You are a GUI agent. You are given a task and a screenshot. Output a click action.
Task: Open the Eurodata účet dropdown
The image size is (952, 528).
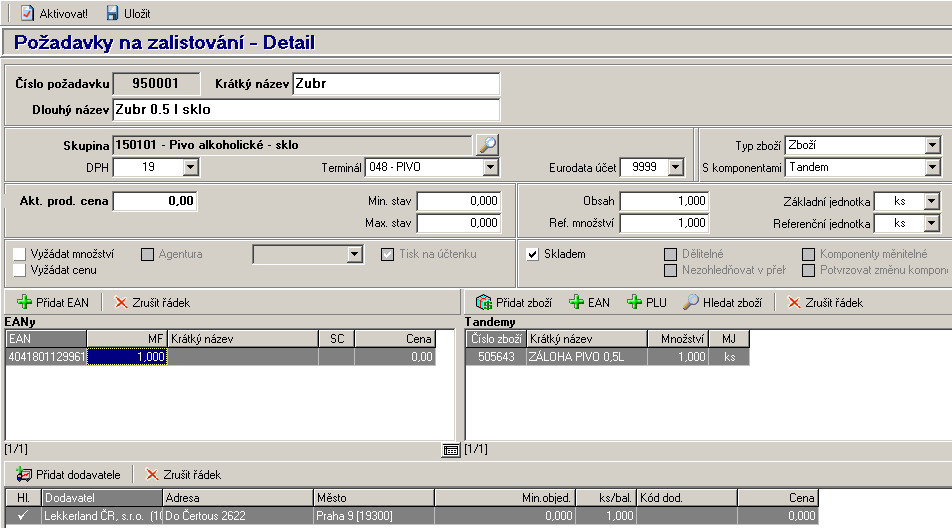676,167
